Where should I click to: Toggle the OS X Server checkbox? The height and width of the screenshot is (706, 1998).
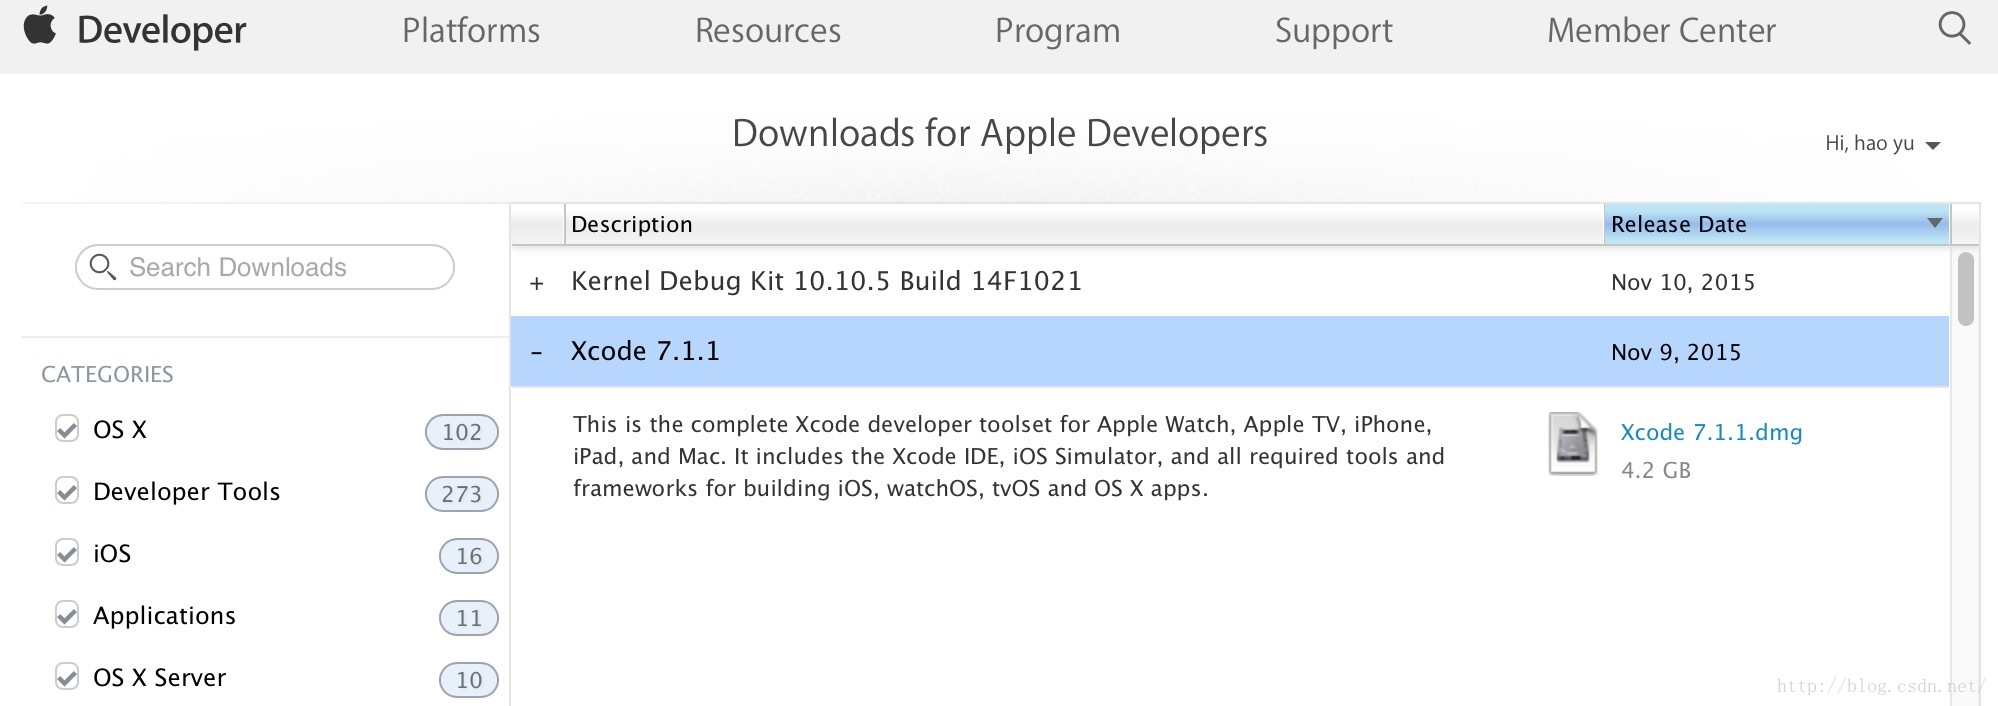tap(67, 677)
